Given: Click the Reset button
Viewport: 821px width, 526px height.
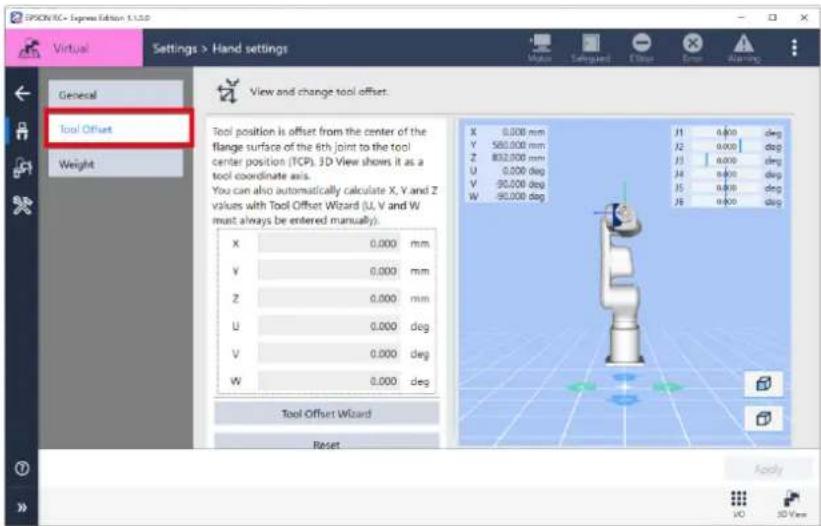Looking at the screenshot, I should click(x=327, y=441).
